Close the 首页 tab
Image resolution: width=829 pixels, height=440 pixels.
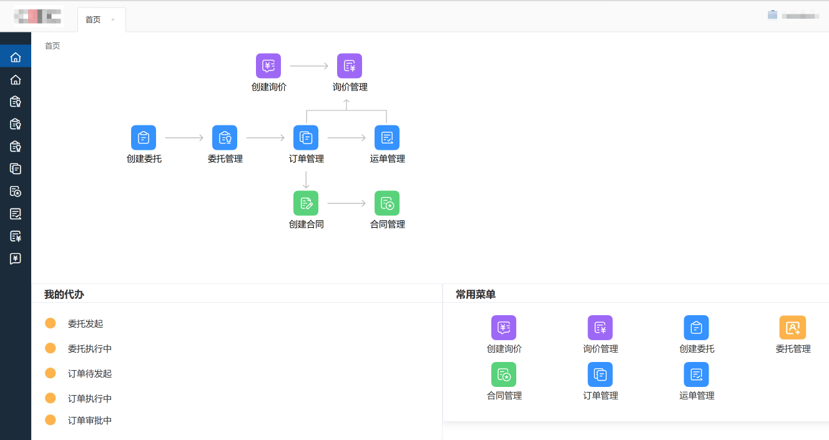tap(113, 20)
